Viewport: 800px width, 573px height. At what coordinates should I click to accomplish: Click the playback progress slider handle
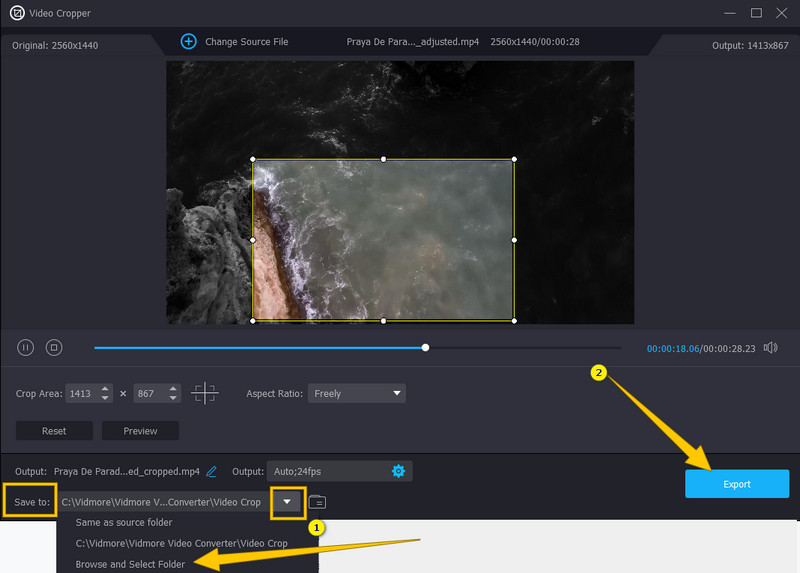[426, 348]
